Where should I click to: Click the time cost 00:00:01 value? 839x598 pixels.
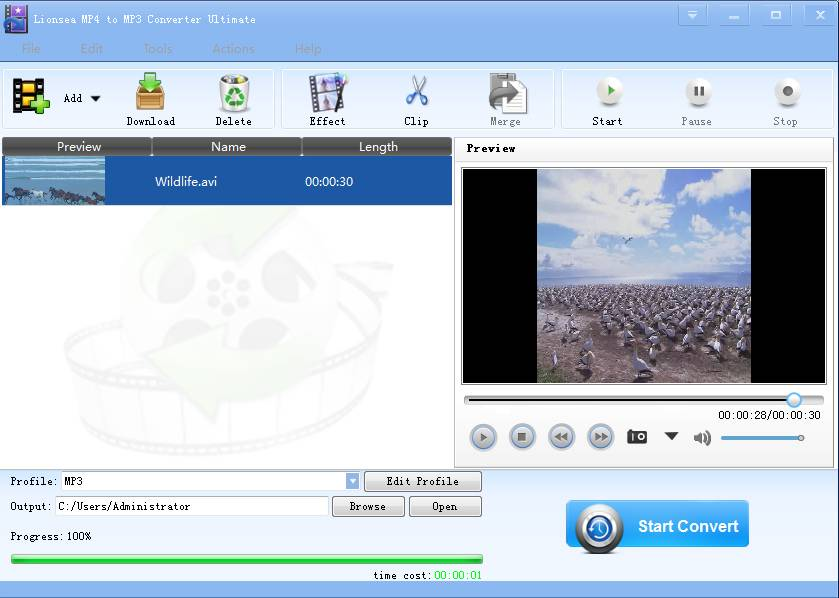click(458, 576)
